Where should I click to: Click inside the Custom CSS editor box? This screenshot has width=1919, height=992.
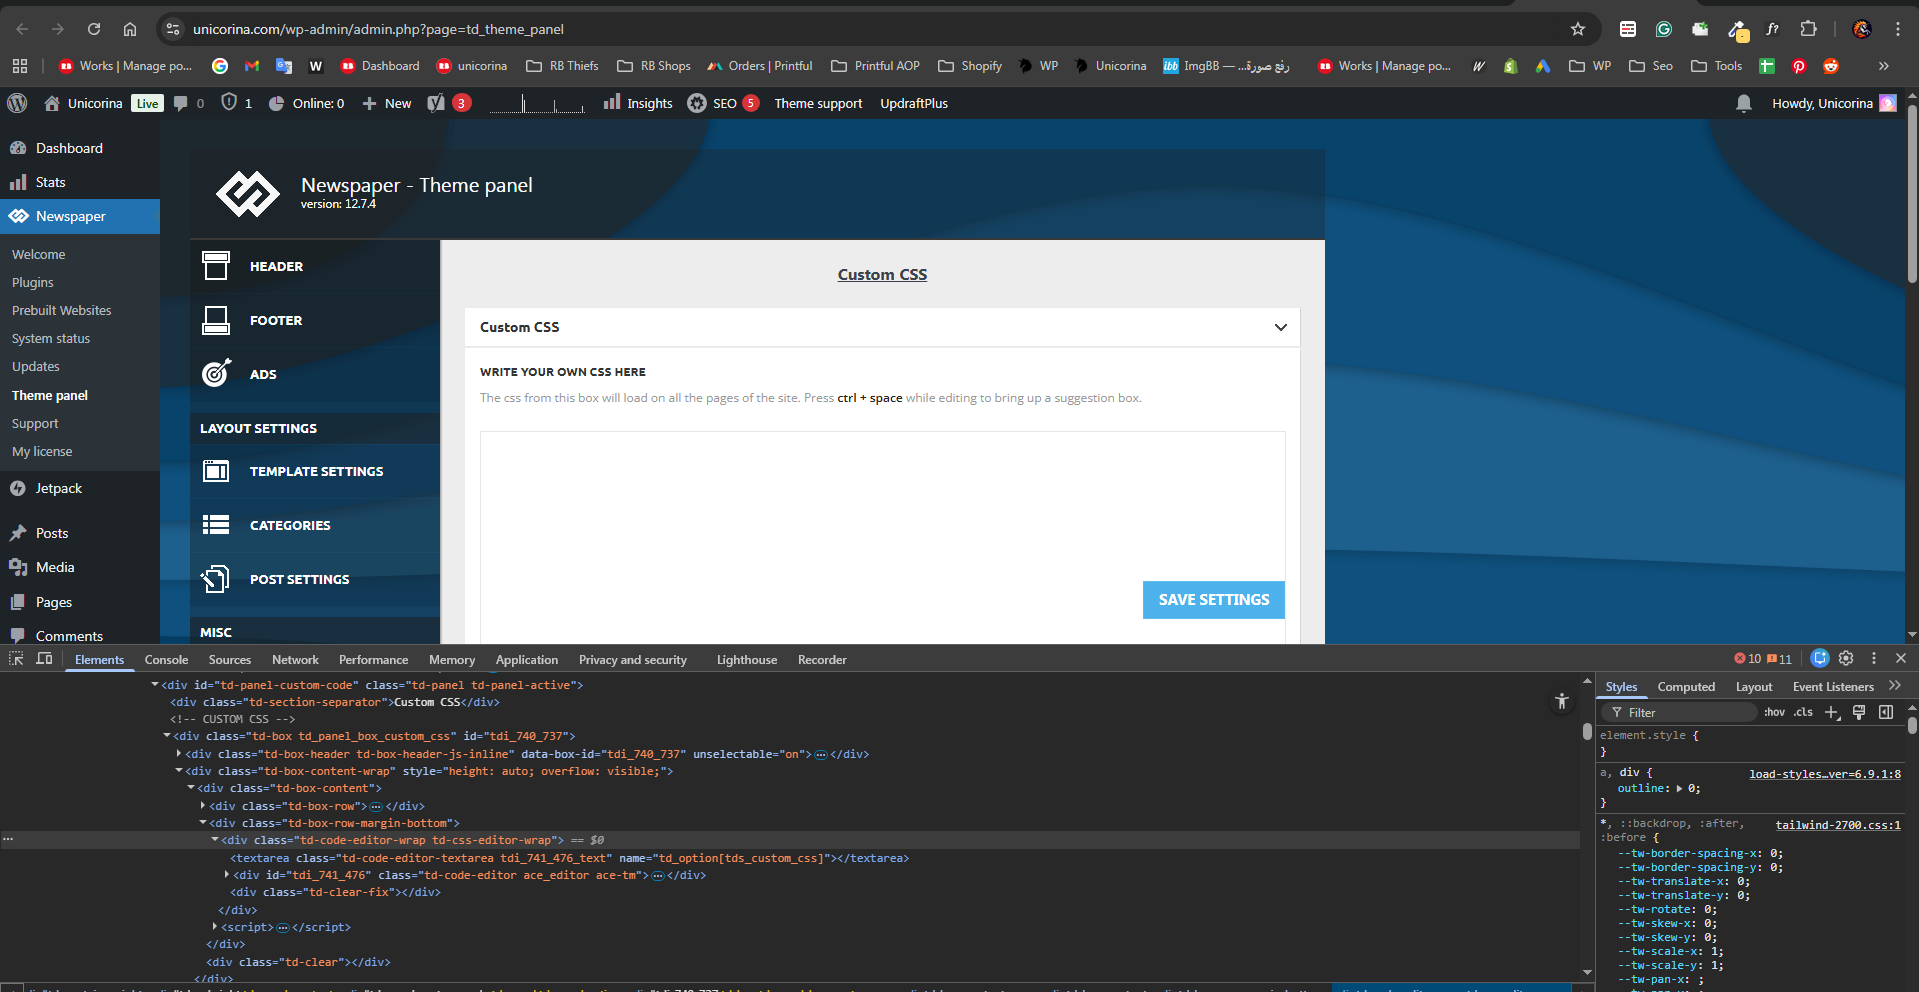point(882,536)
